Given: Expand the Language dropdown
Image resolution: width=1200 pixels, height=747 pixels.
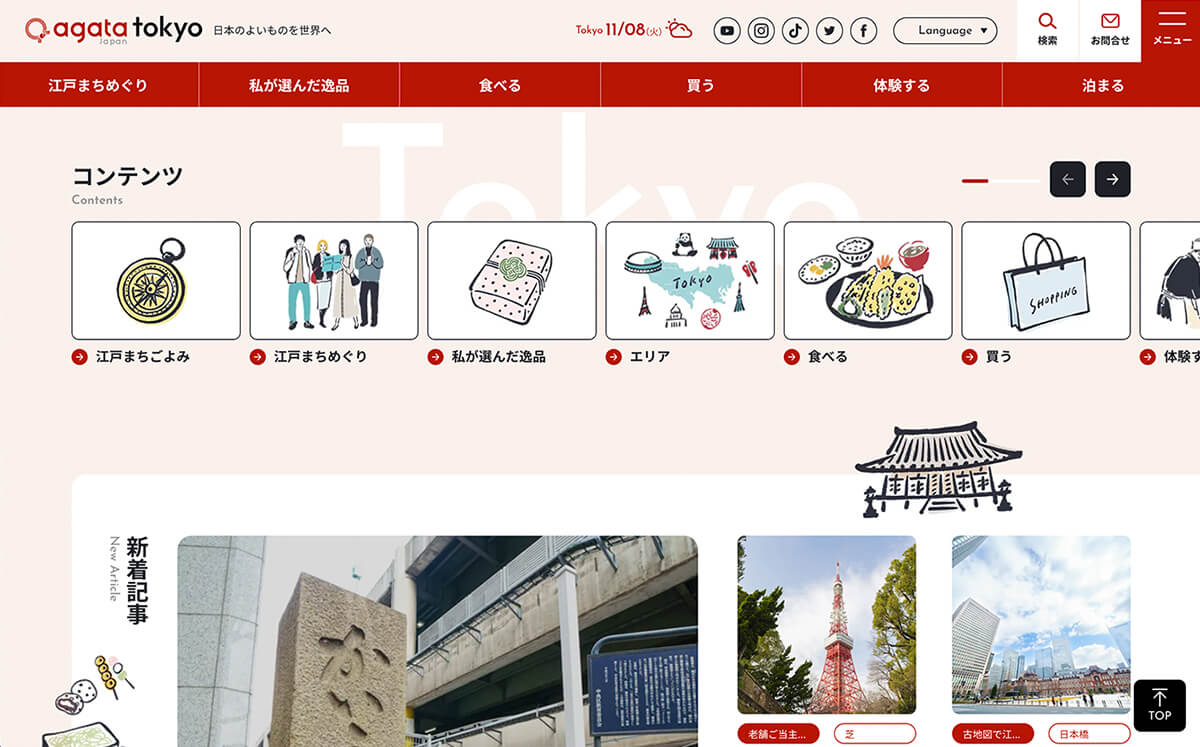Looking at the screenshot, I should point(944,31).
